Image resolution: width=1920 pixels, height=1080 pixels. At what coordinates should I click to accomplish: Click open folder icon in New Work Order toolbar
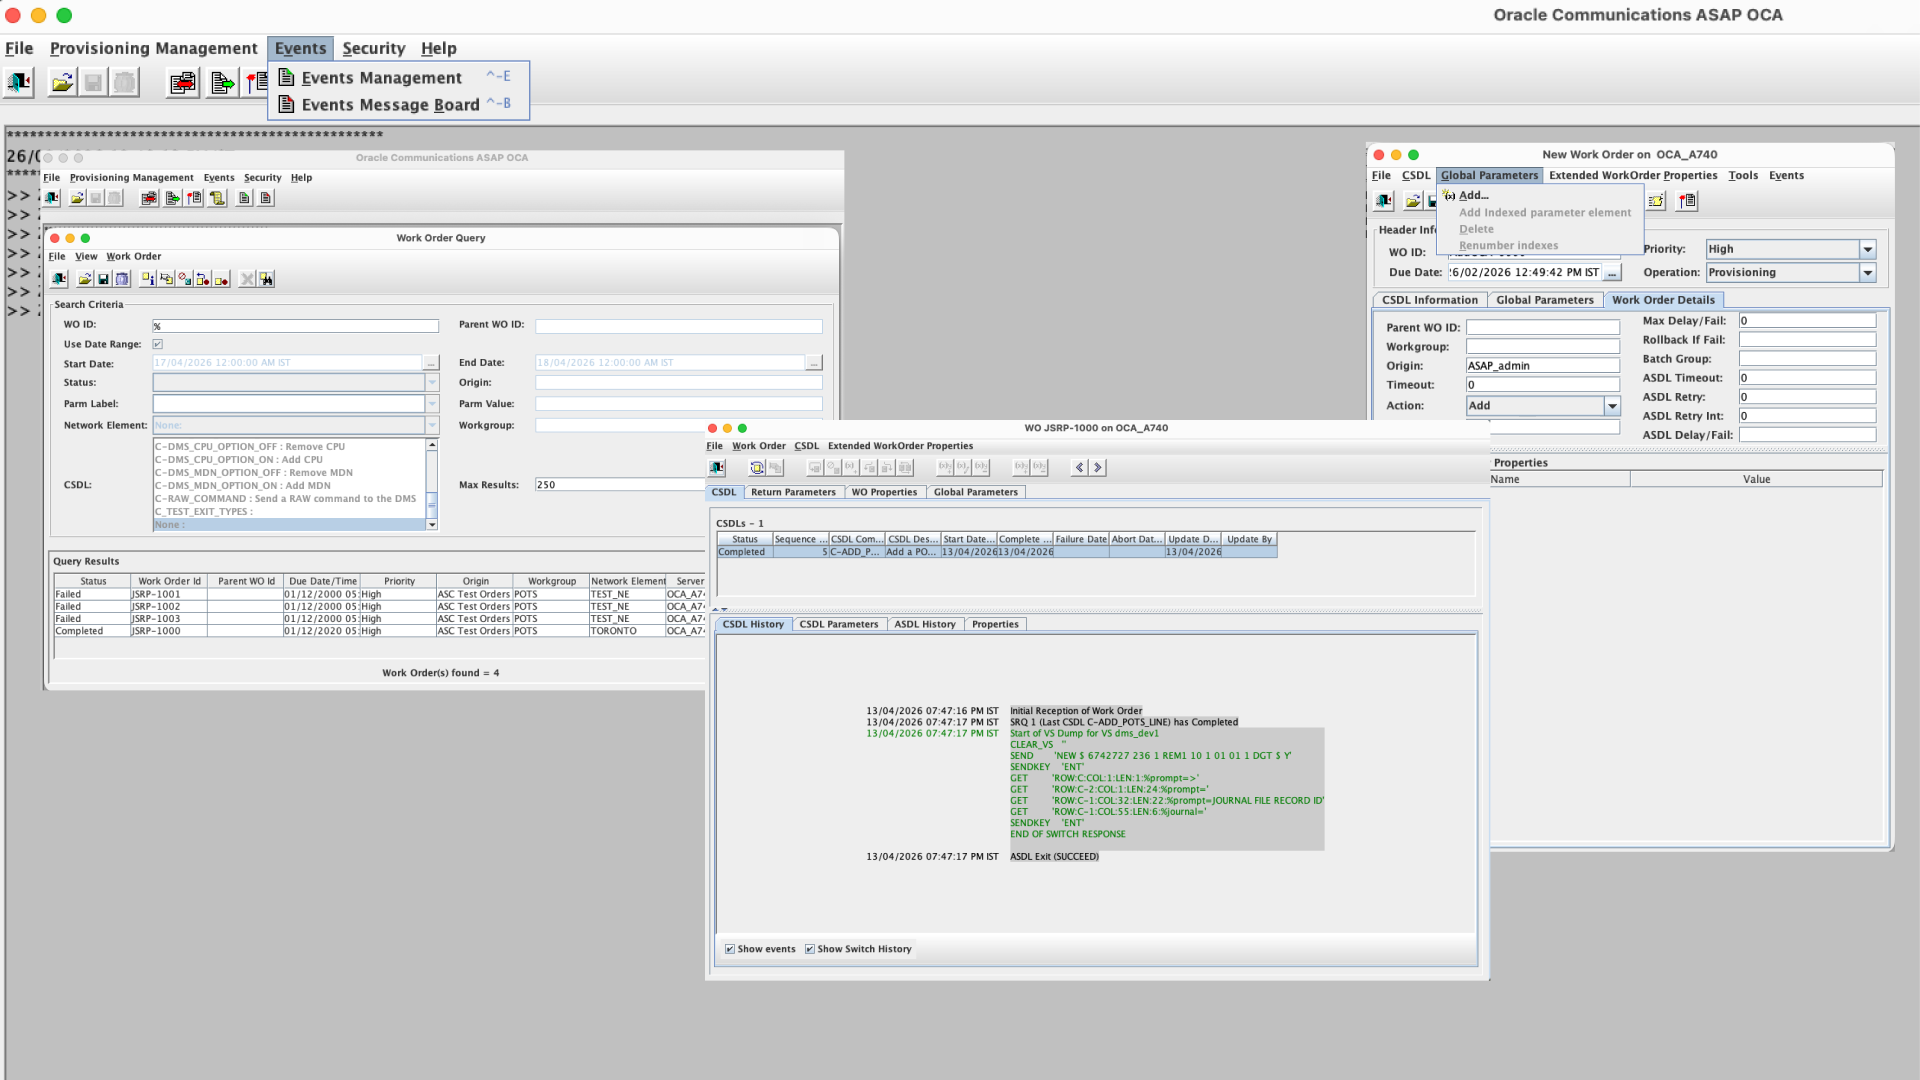[x=1413, y=201]
